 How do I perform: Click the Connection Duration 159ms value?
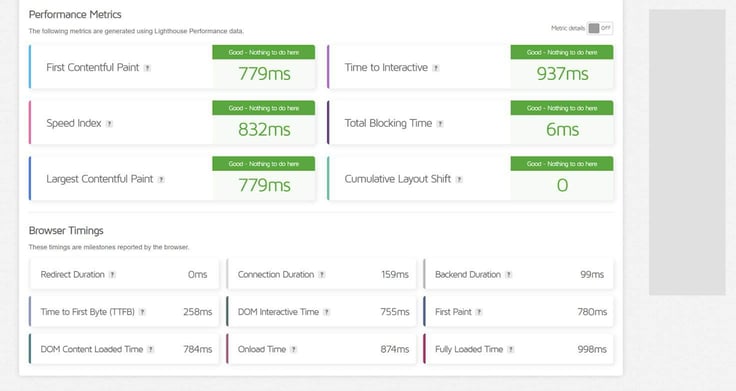[x=395, y=275]
